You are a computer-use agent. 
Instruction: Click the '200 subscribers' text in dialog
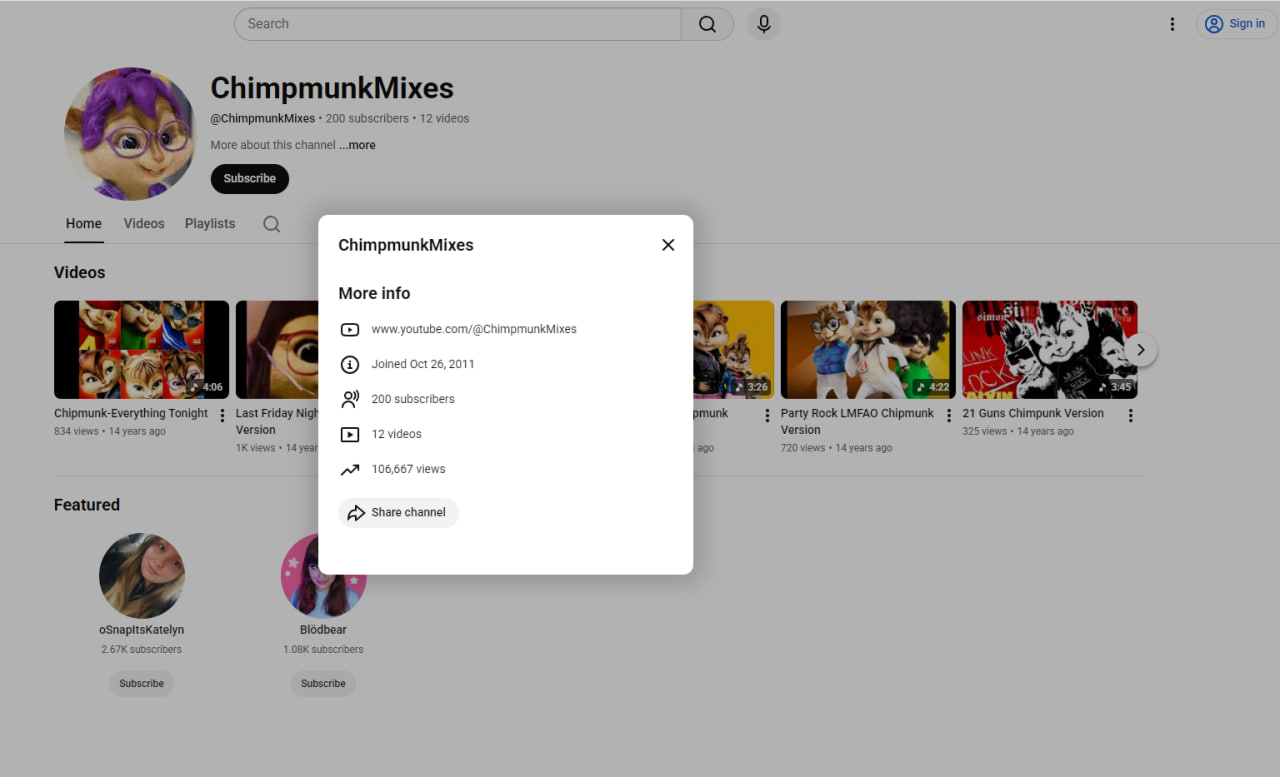413,399
